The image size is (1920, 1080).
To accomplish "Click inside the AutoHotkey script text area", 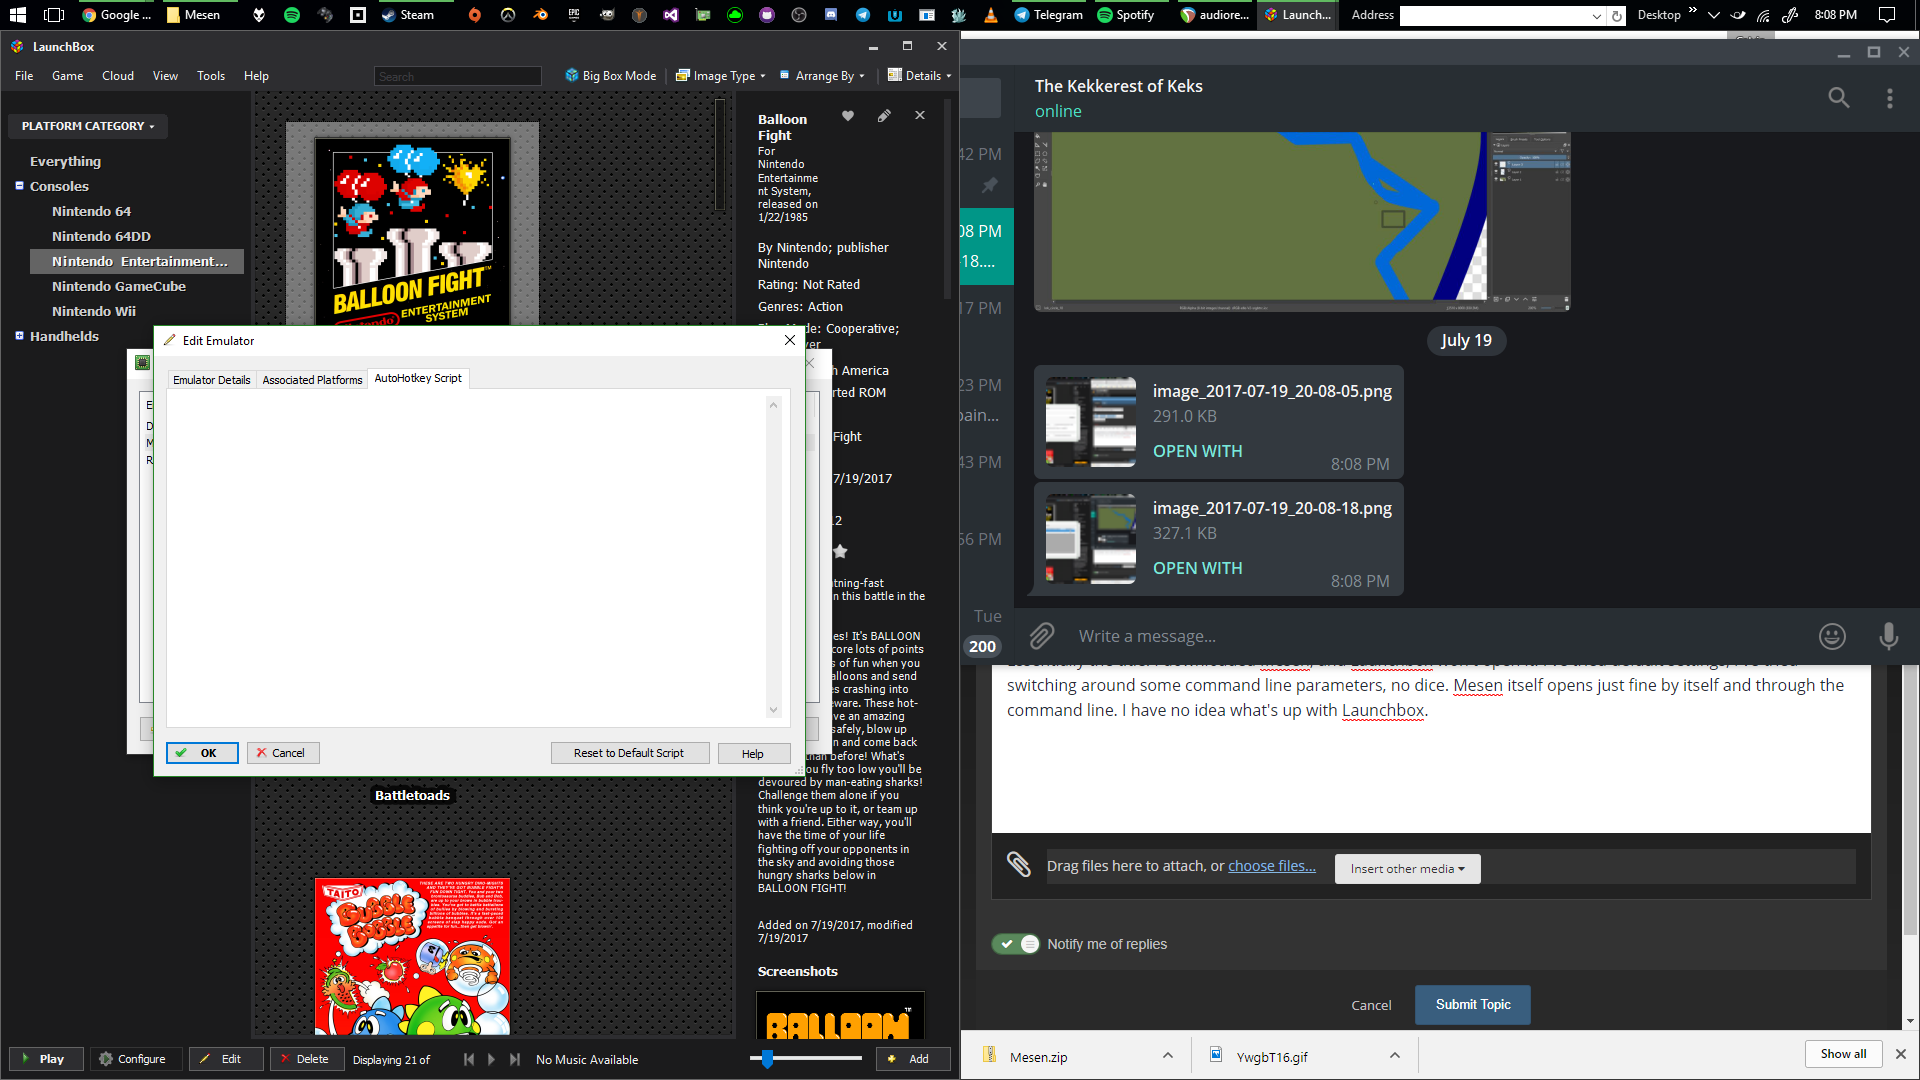I will (x=466, y=557).
